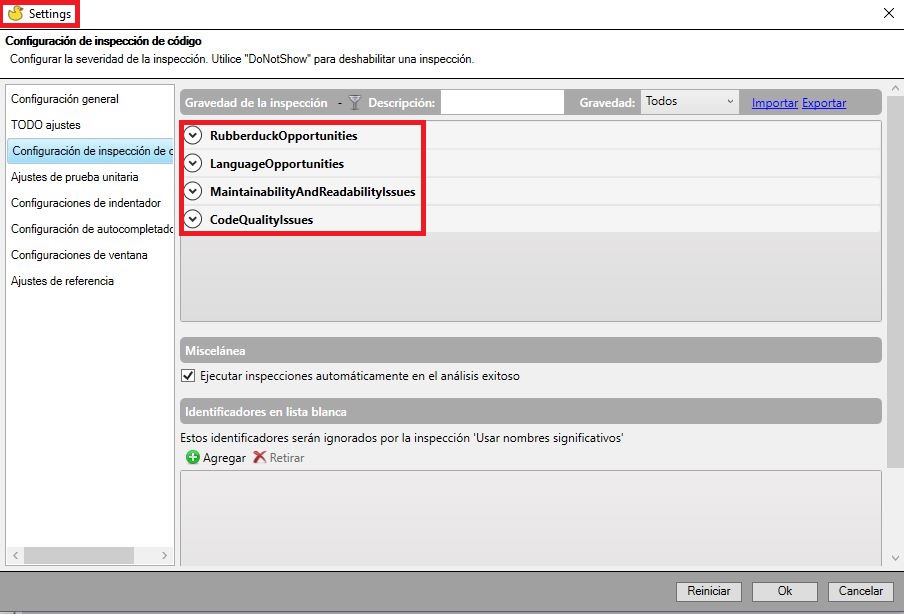Click the MaintainabilityAndReadabilityIssues label text
The image size is (904, 614).
point(312,191)
